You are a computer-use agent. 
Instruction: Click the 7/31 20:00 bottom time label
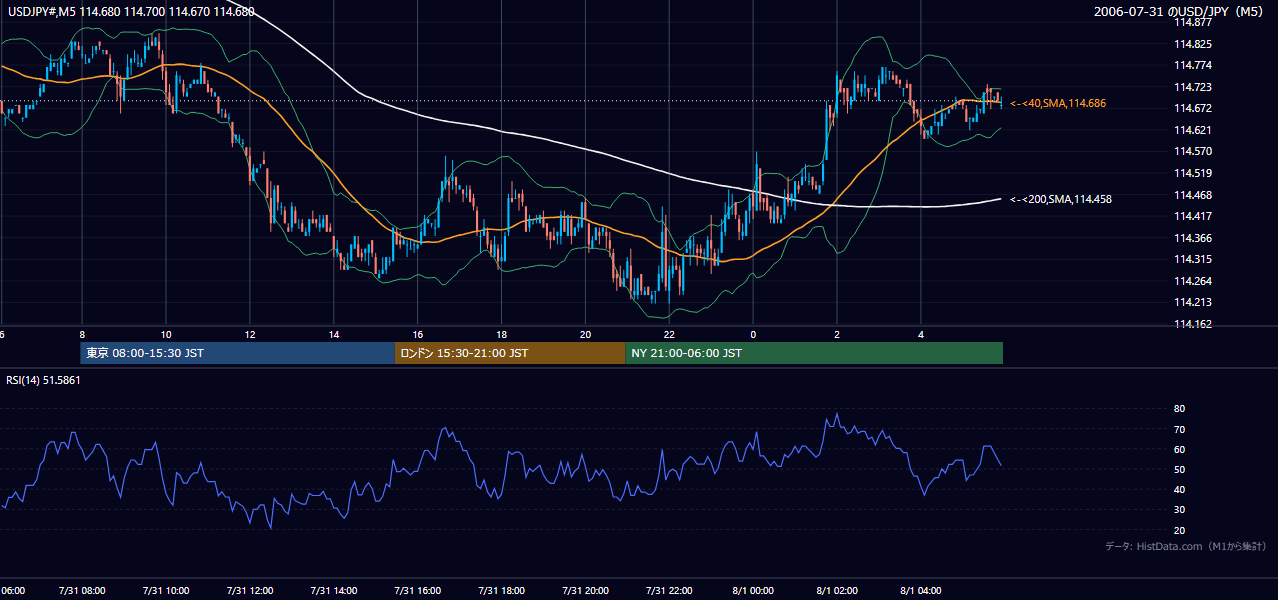(x=586, y=590)
